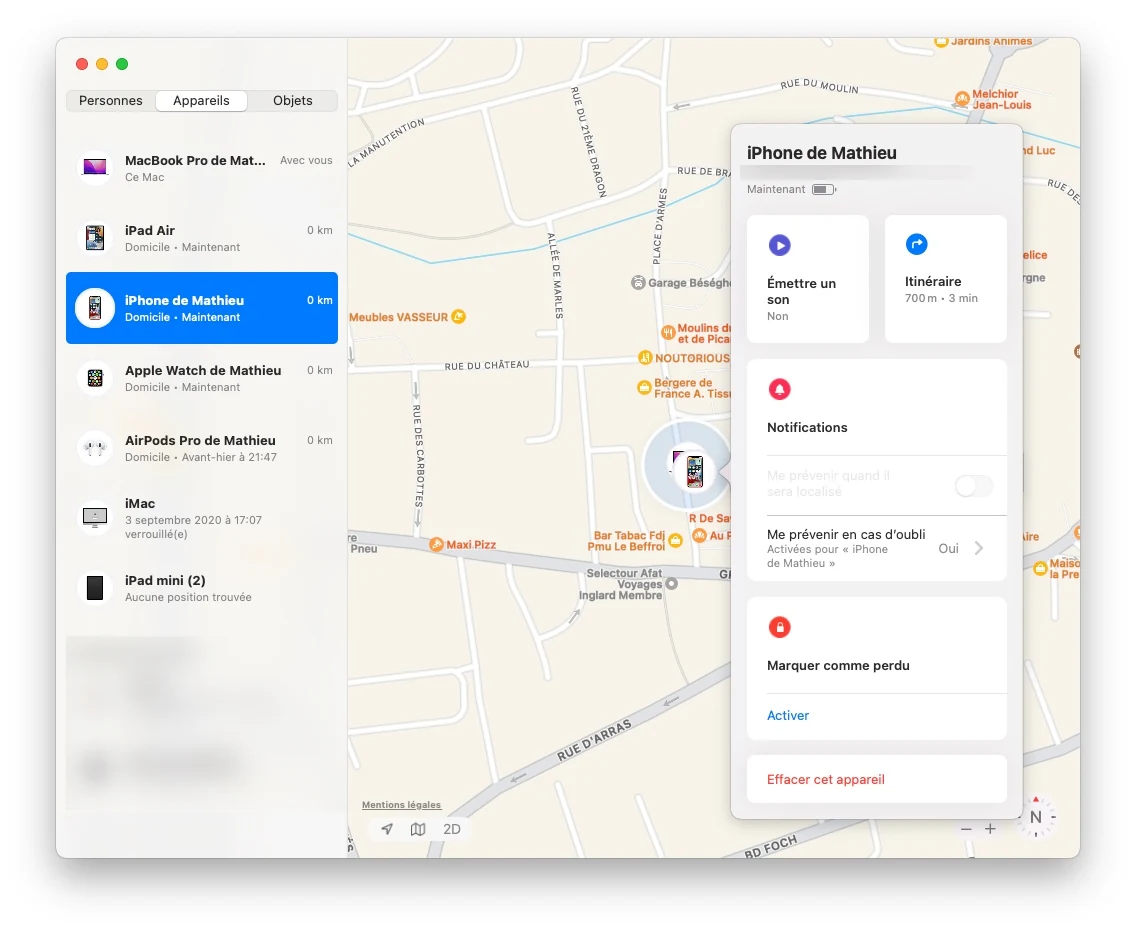Viewport: 1136px width, 932px height.
Task: Zoom out the map with minus button
Action: [966, 828]
